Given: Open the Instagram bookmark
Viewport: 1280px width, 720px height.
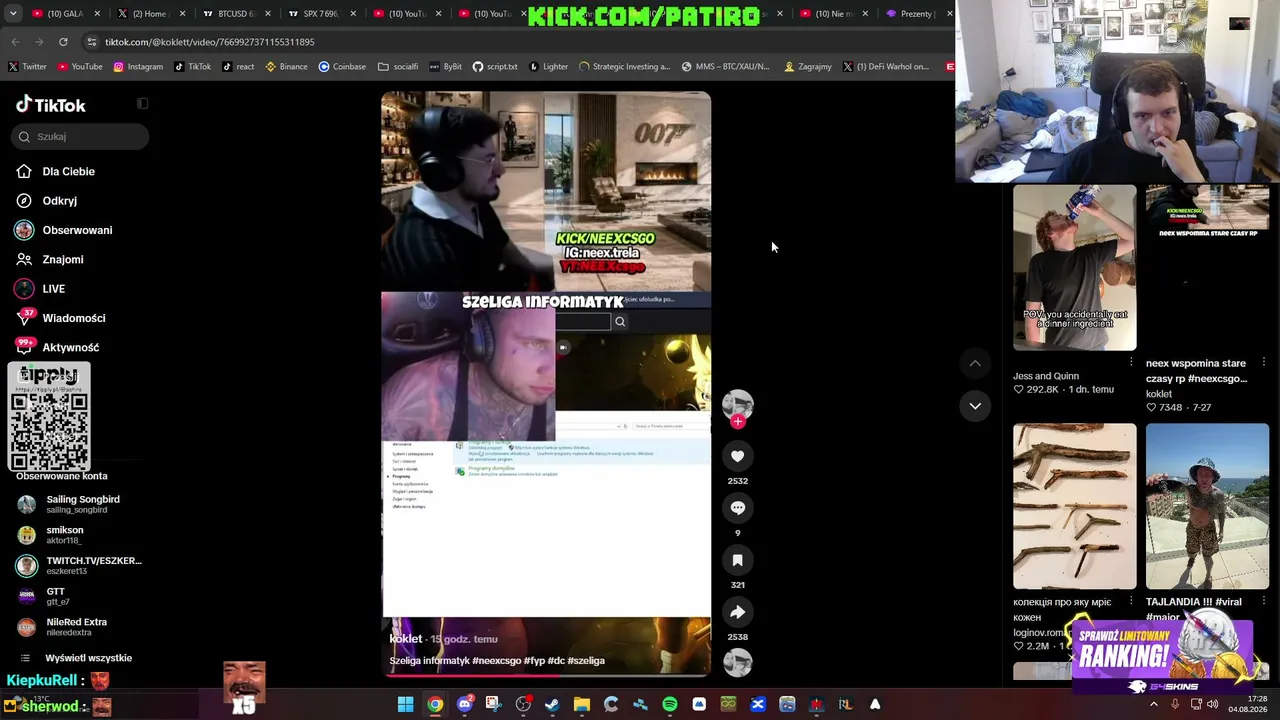Looking at the screenshot, I should click(138, 67).
